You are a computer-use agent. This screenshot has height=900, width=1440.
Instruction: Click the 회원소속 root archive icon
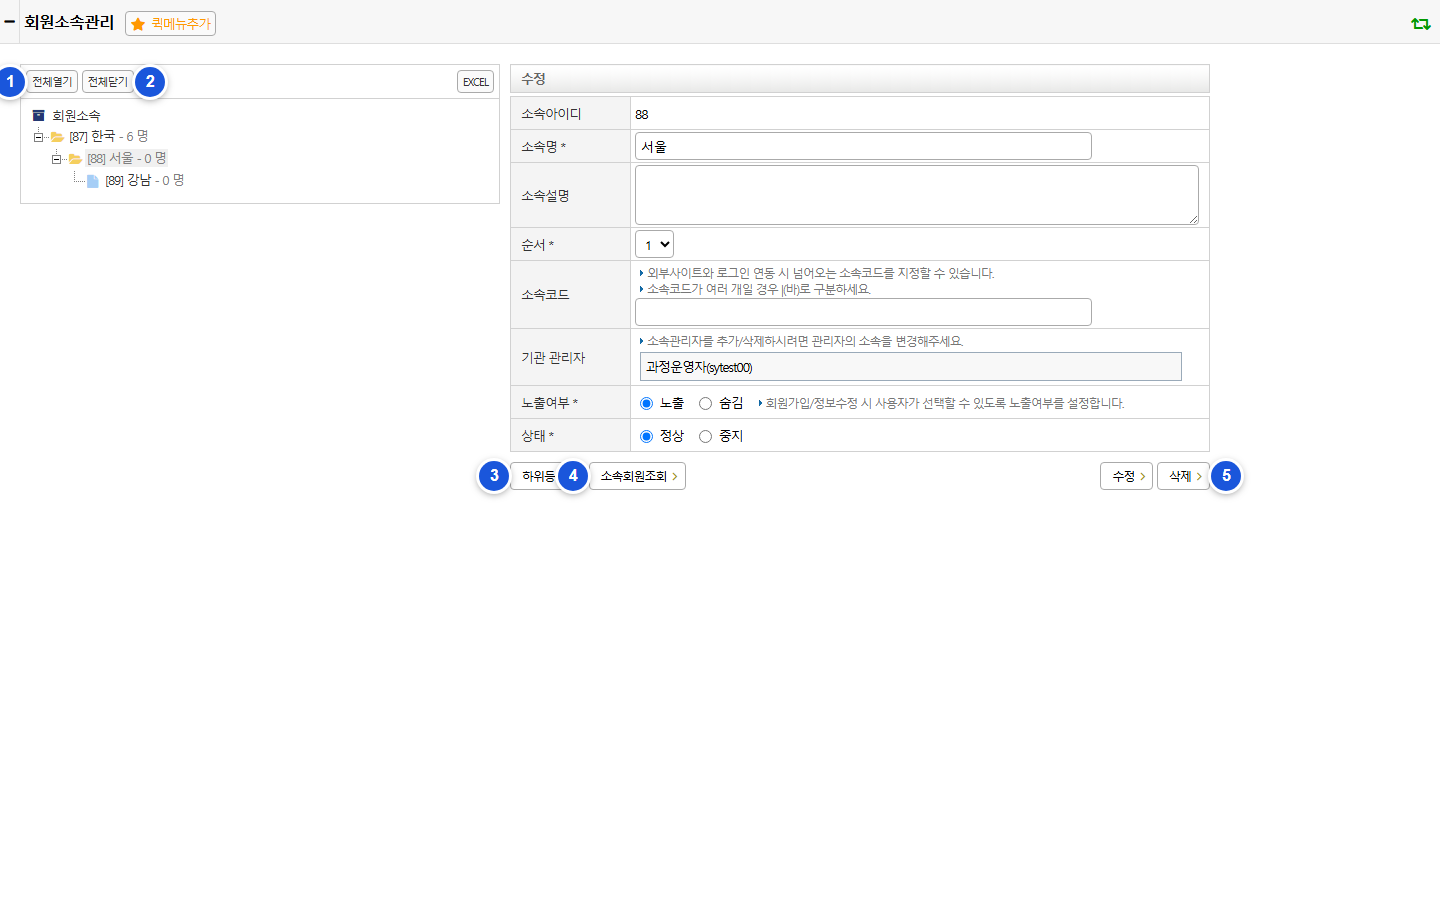[x=38, y=115]
